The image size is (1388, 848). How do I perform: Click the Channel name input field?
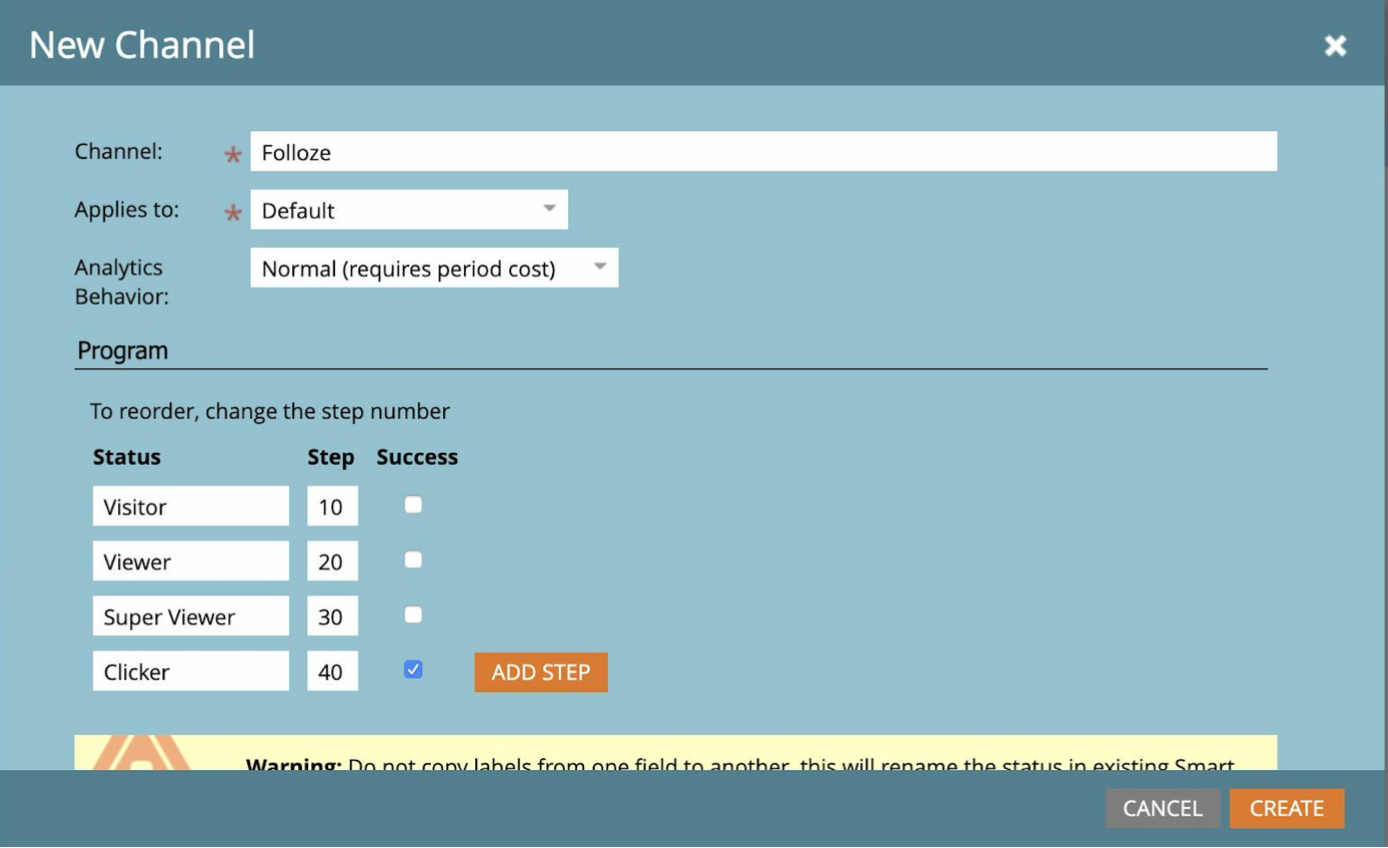point(763,151)
